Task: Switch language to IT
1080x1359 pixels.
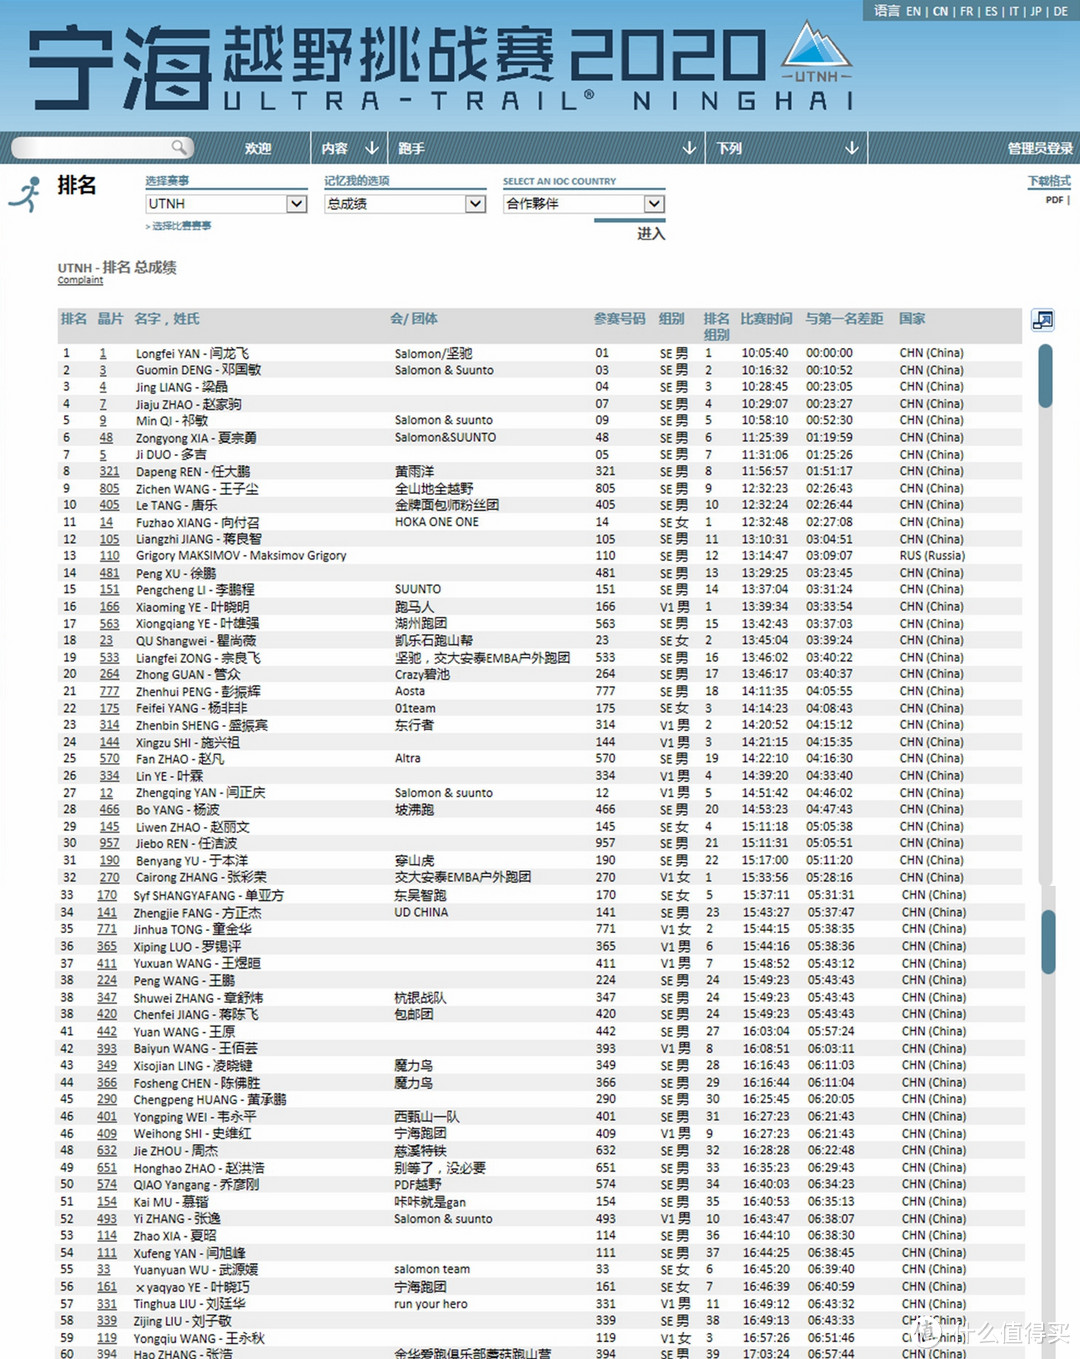Action: tap(1015, 11)
